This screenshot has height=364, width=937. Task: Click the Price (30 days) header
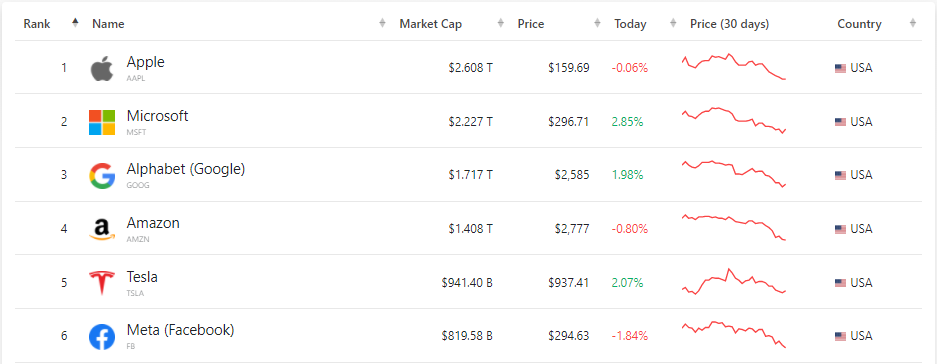729,24
